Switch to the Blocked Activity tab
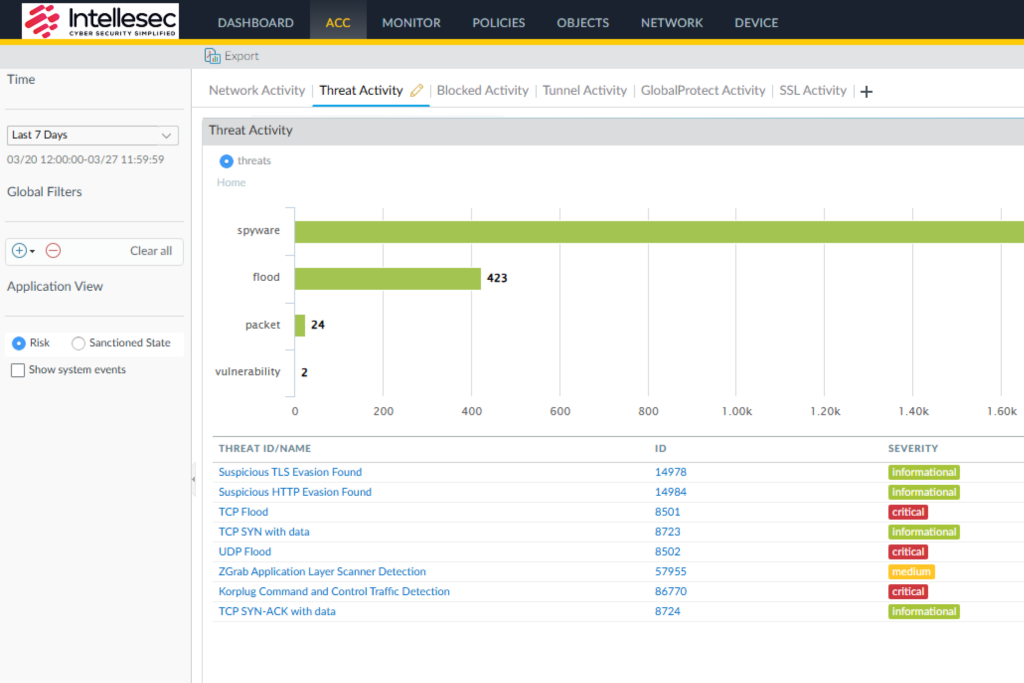This screenshot has width=1024, height=683. (482, 90)
